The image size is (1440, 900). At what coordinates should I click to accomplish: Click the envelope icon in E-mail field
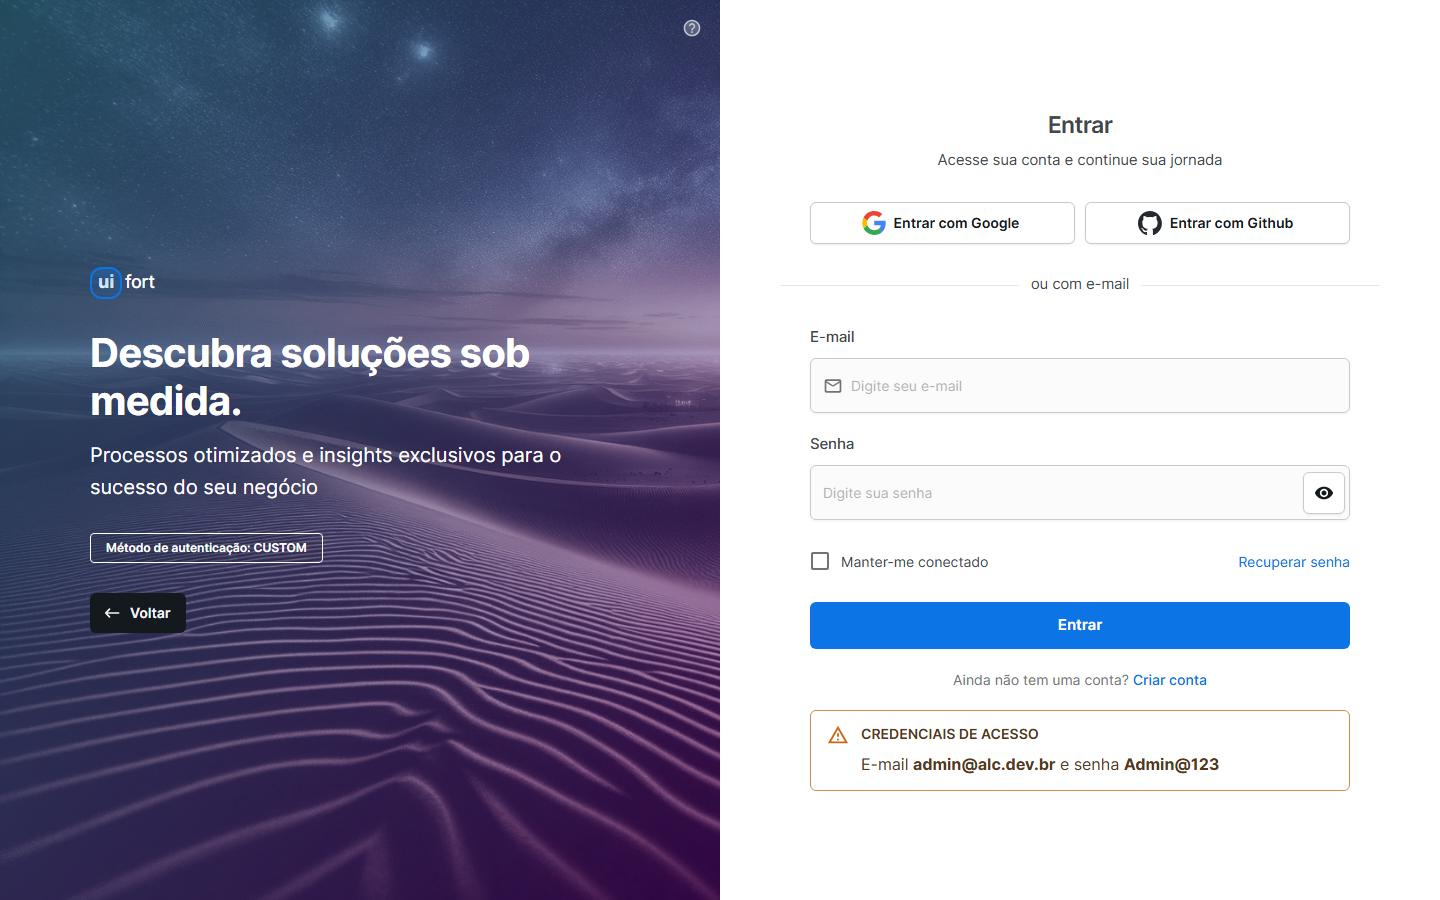click(833, 386)
